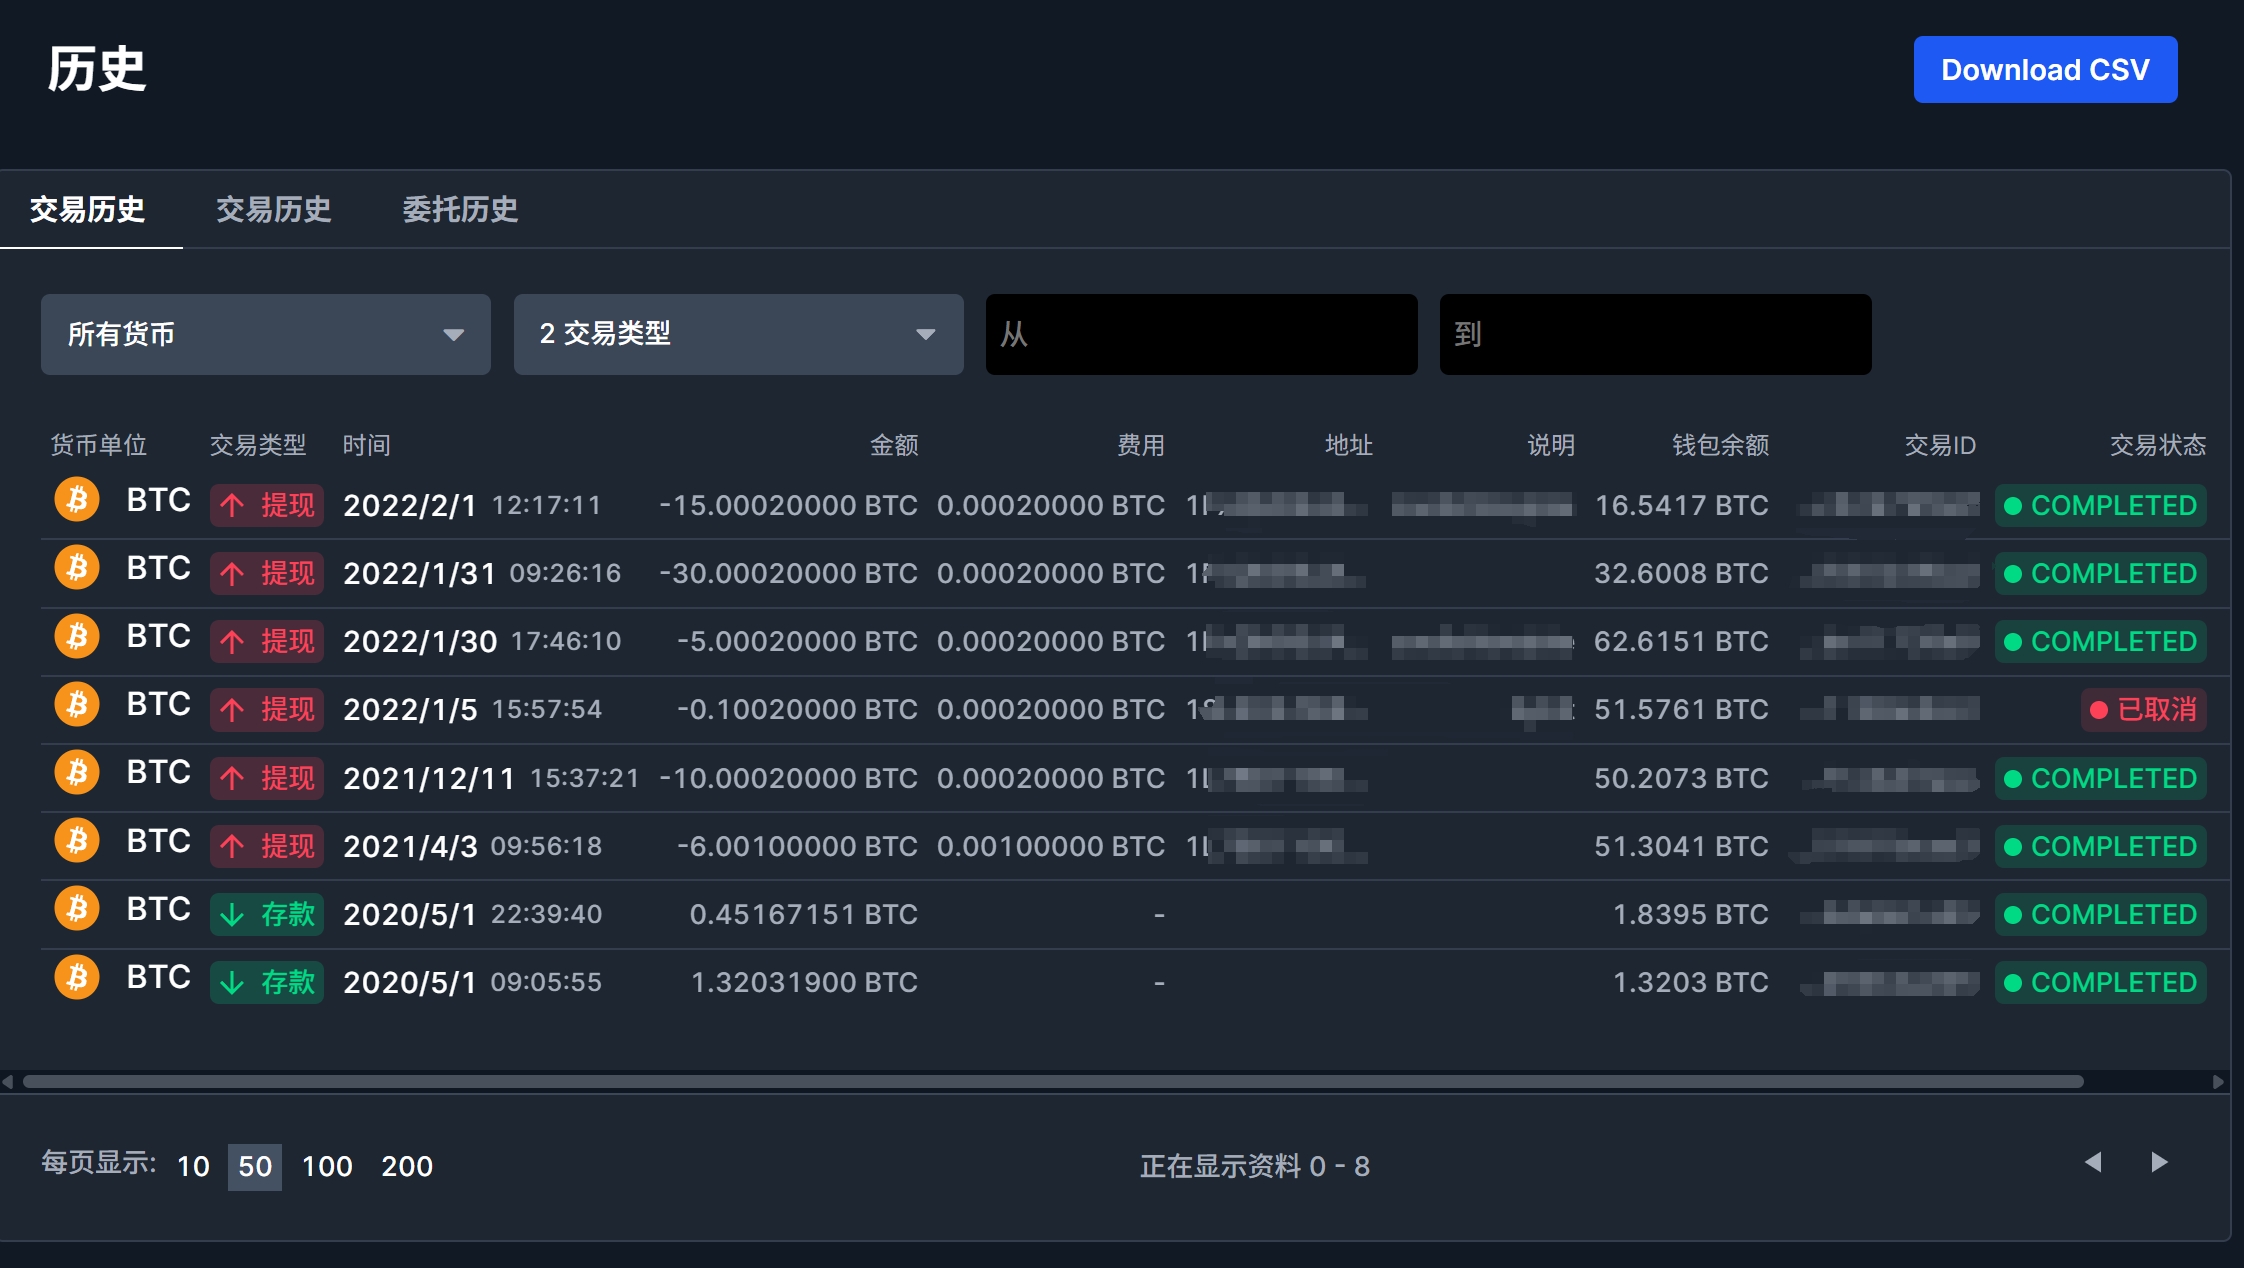Click the BTC icon on the last deposit row
The image size is (2244, 1268).
(76, 977)
